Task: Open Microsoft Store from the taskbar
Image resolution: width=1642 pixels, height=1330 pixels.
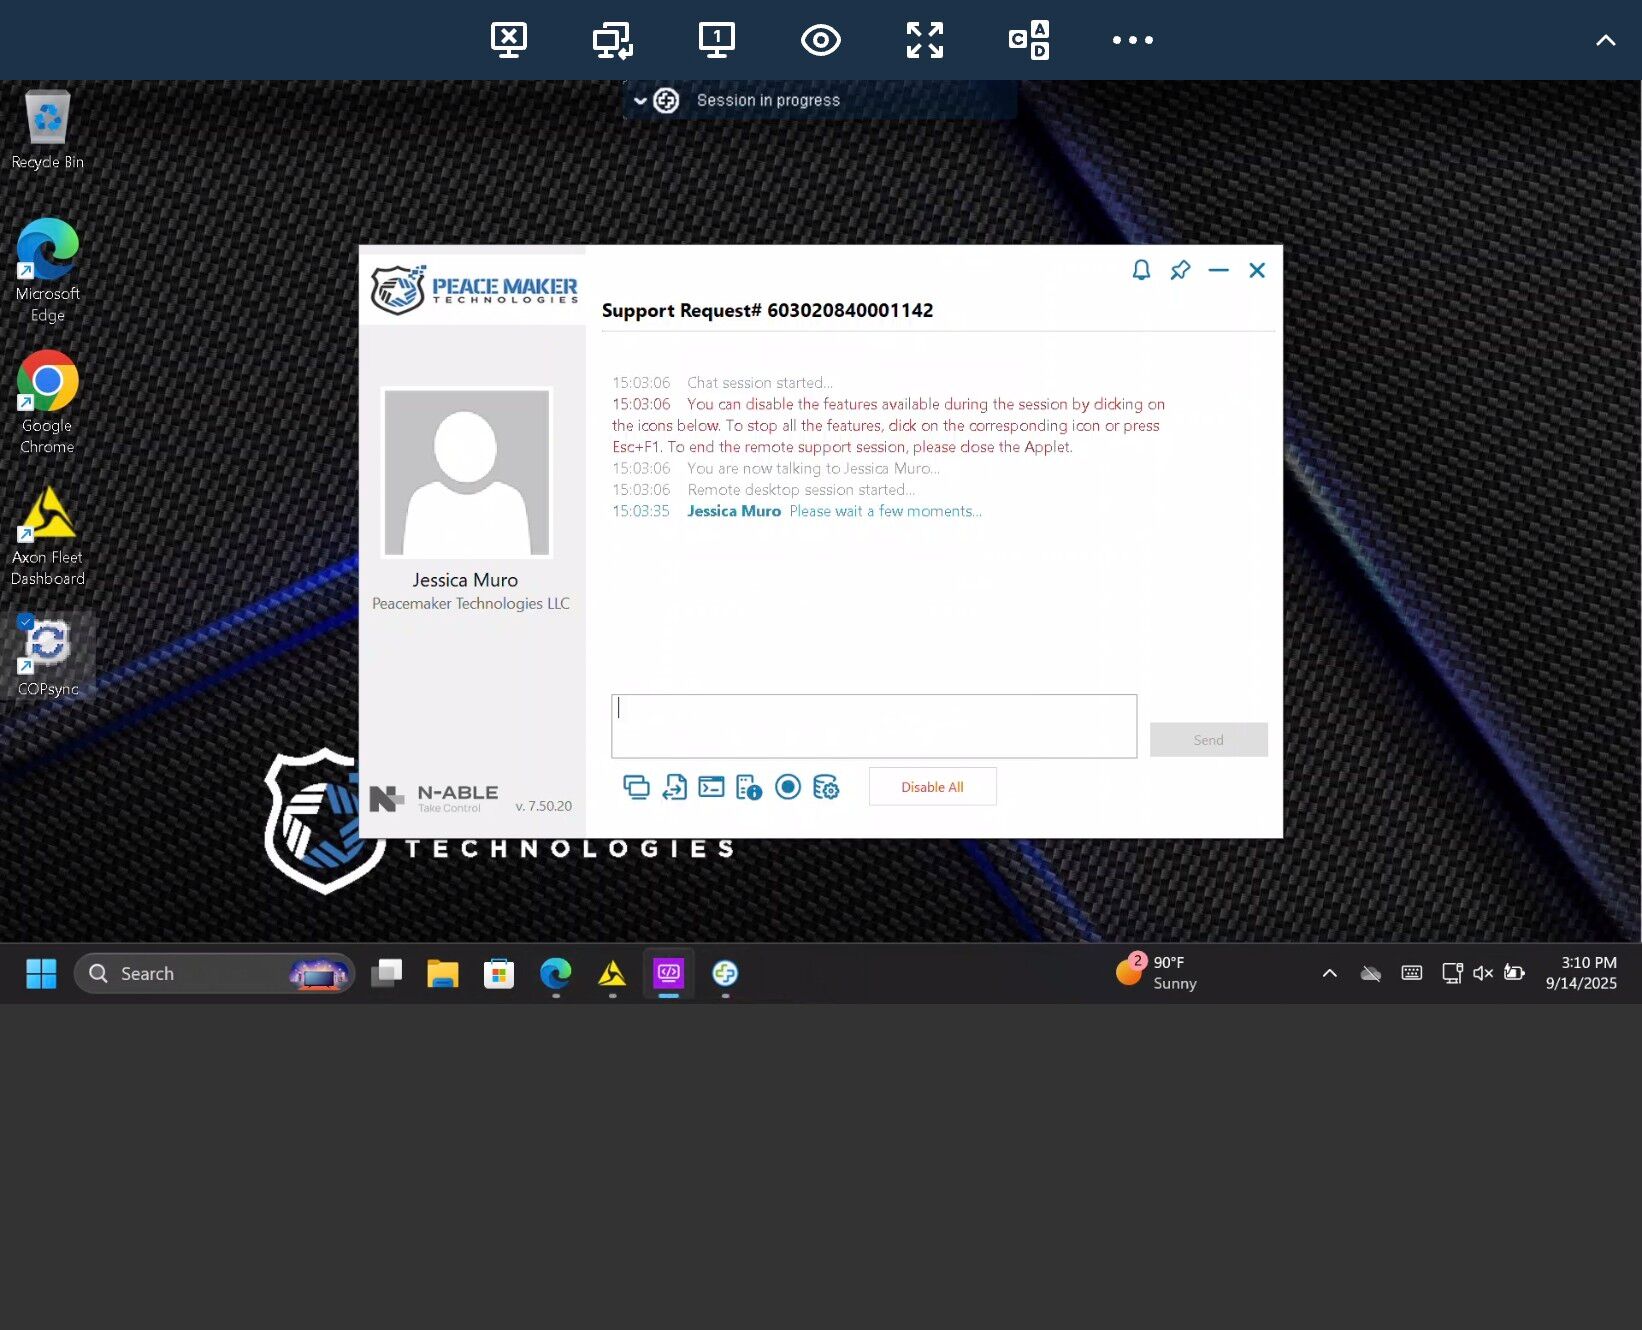Action: [x=498, y=973]
